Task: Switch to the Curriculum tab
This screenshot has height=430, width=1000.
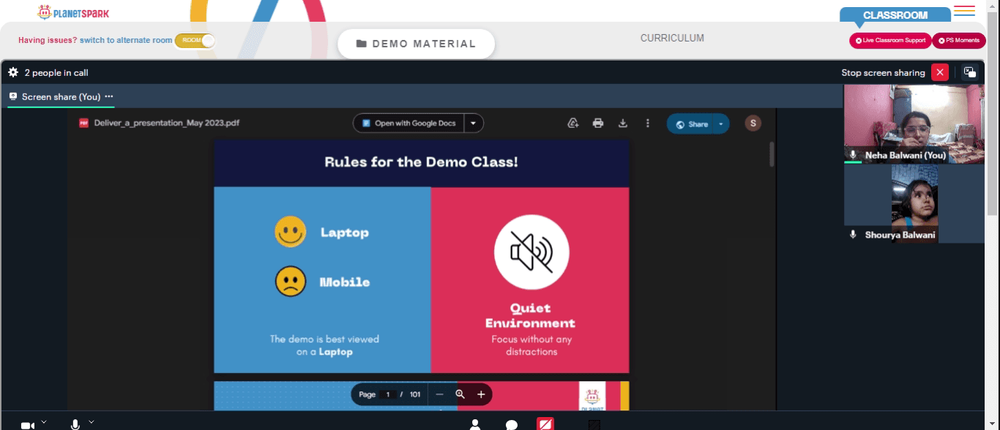Action: (x=672, y=38)
